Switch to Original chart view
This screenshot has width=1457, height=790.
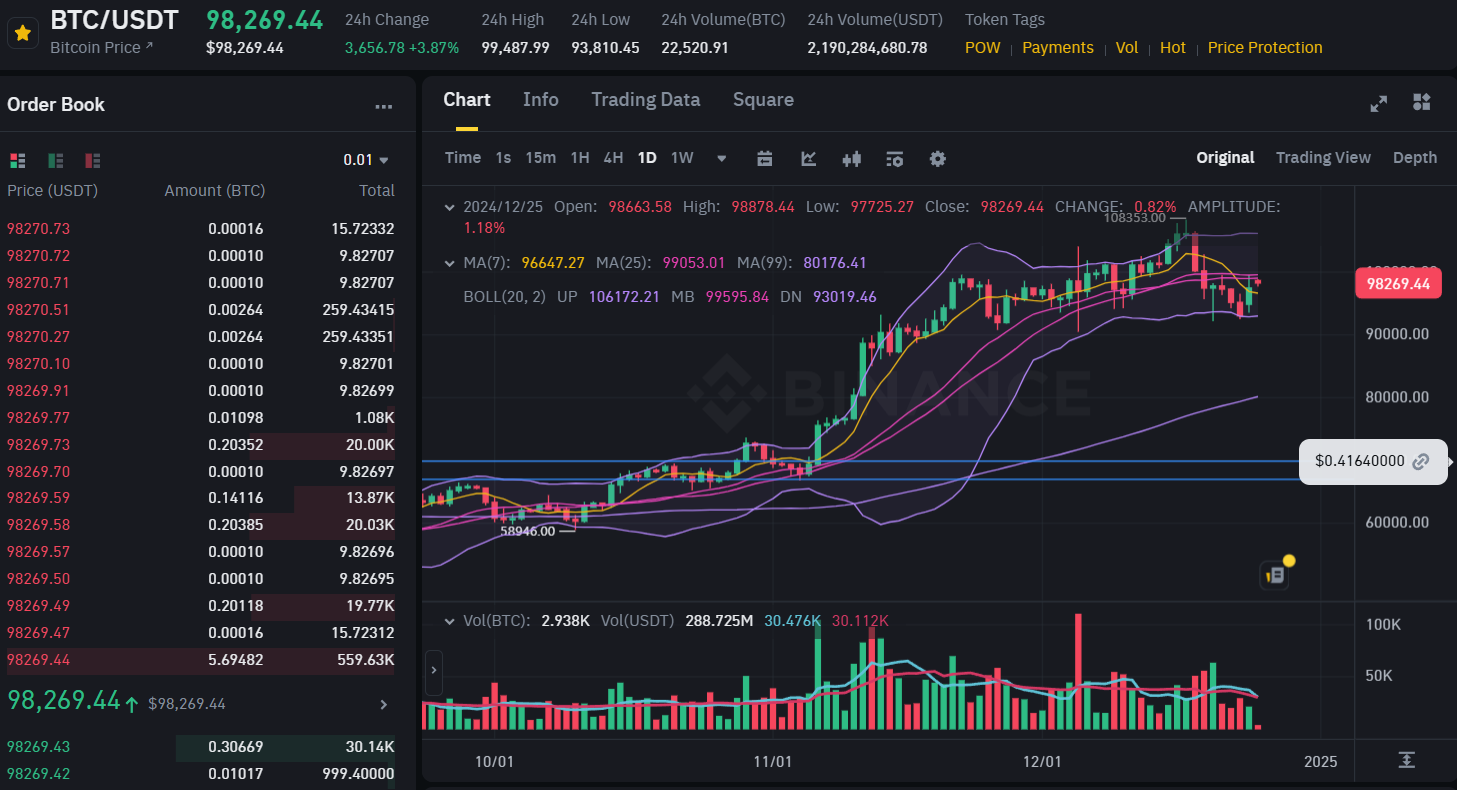[1225, 158]
